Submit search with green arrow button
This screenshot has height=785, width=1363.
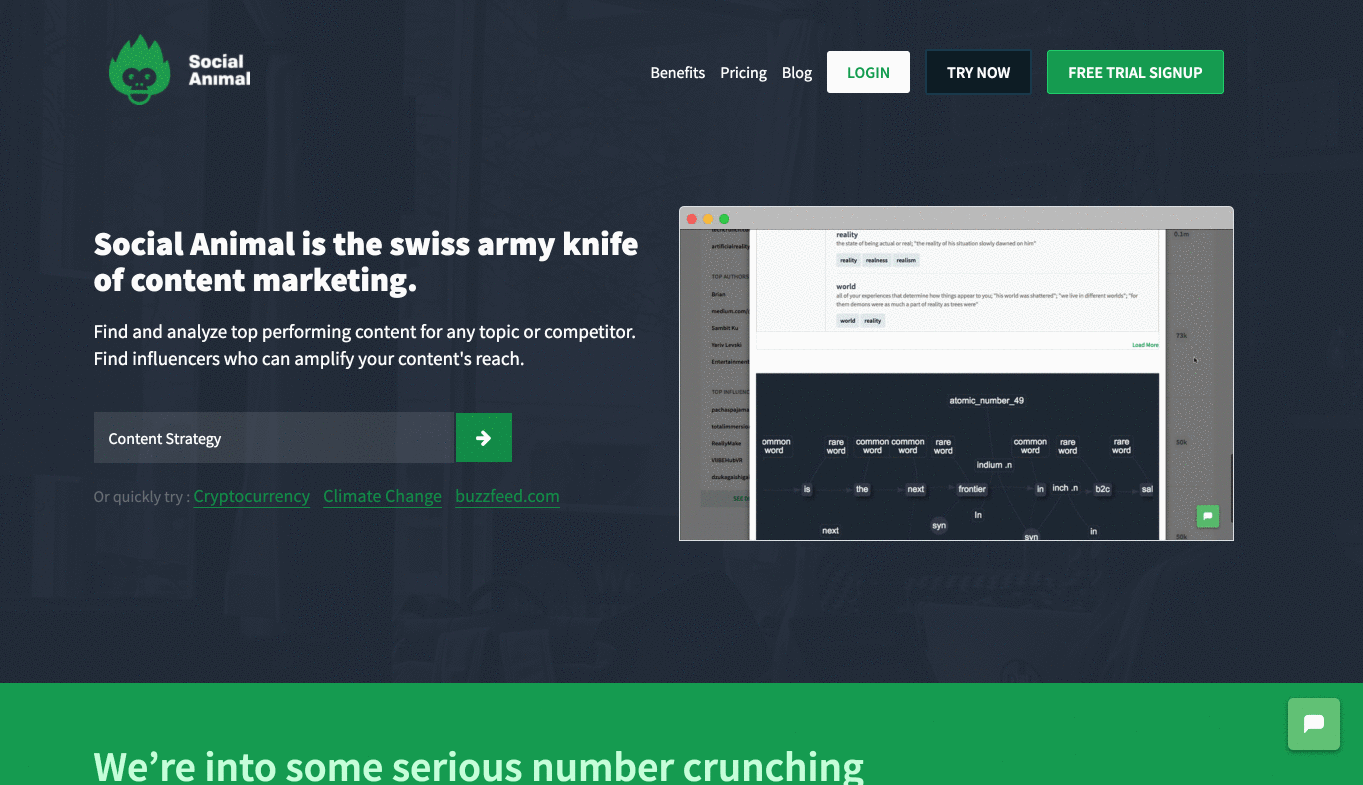[x=484, y=438]
